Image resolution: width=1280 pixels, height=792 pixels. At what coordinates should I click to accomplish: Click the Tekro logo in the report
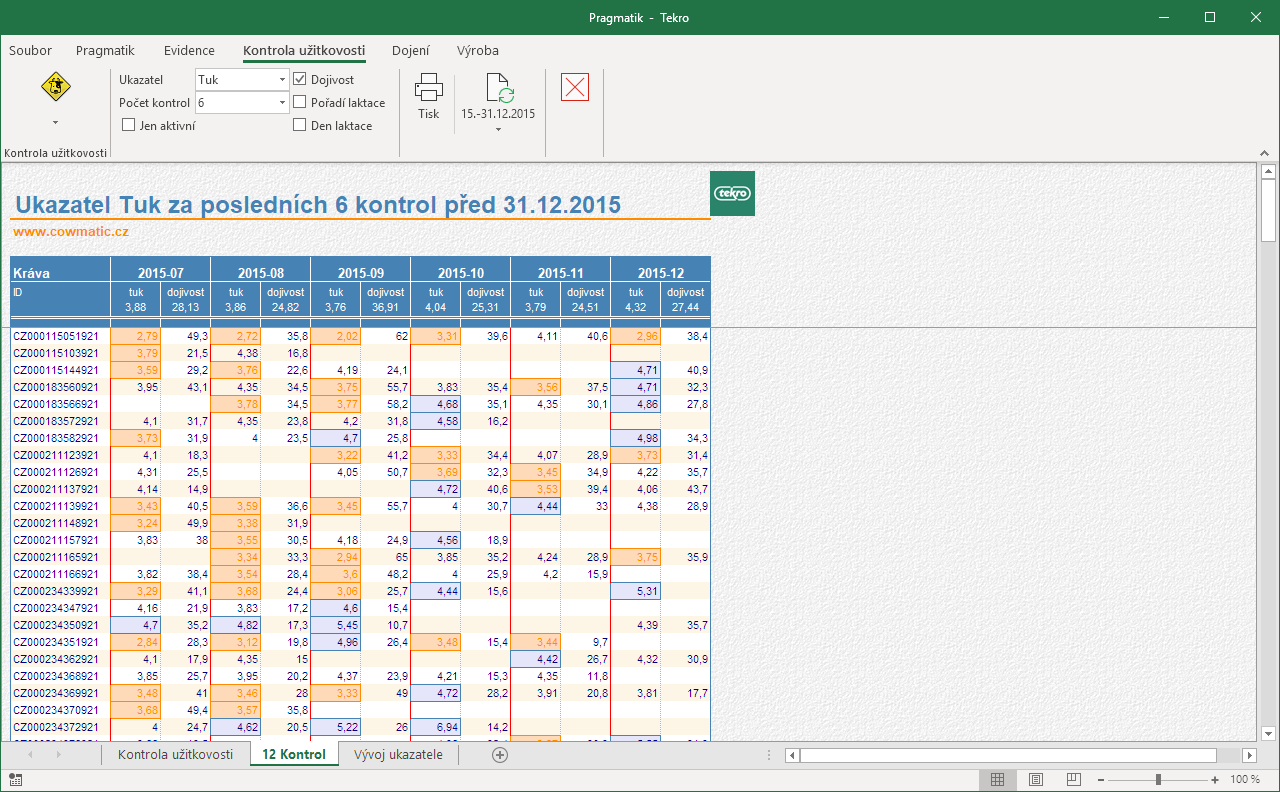coord(733,193)
